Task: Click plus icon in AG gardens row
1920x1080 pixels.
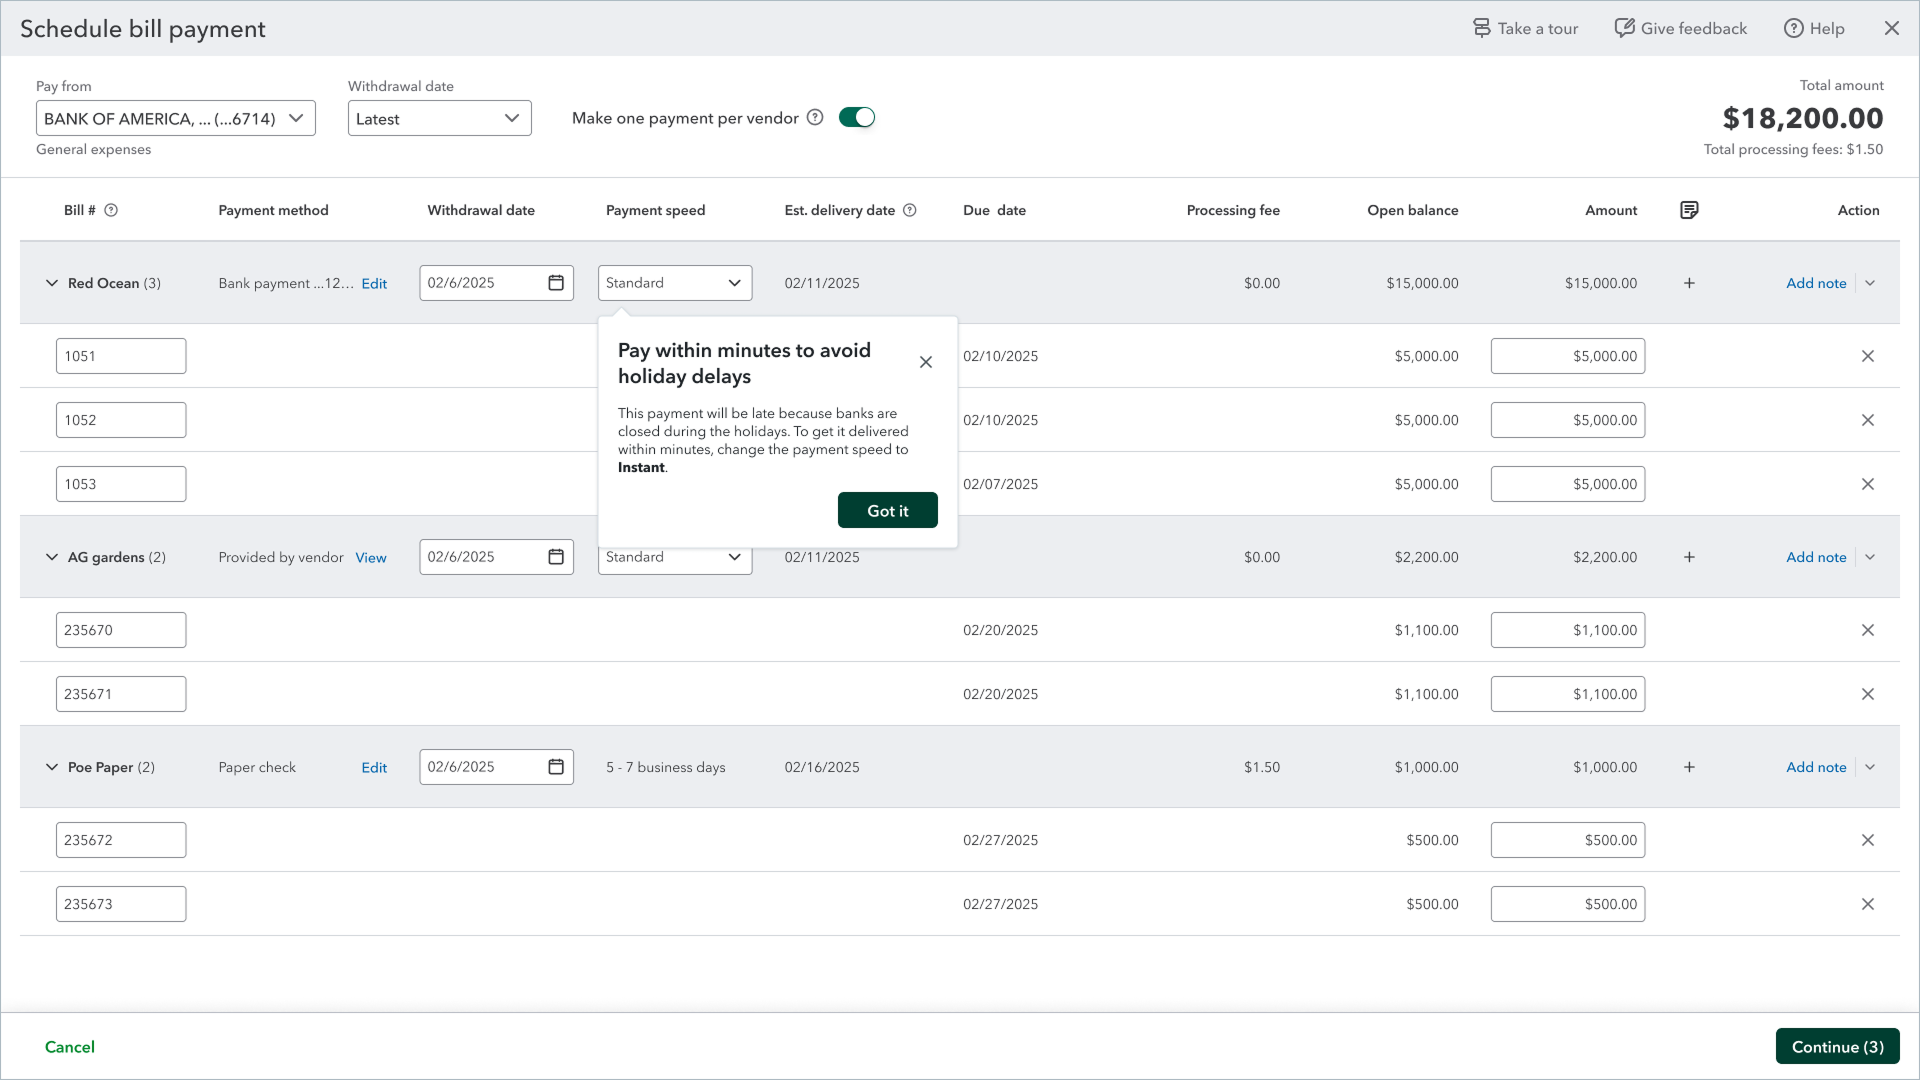Action: [x=1689, y=557]
